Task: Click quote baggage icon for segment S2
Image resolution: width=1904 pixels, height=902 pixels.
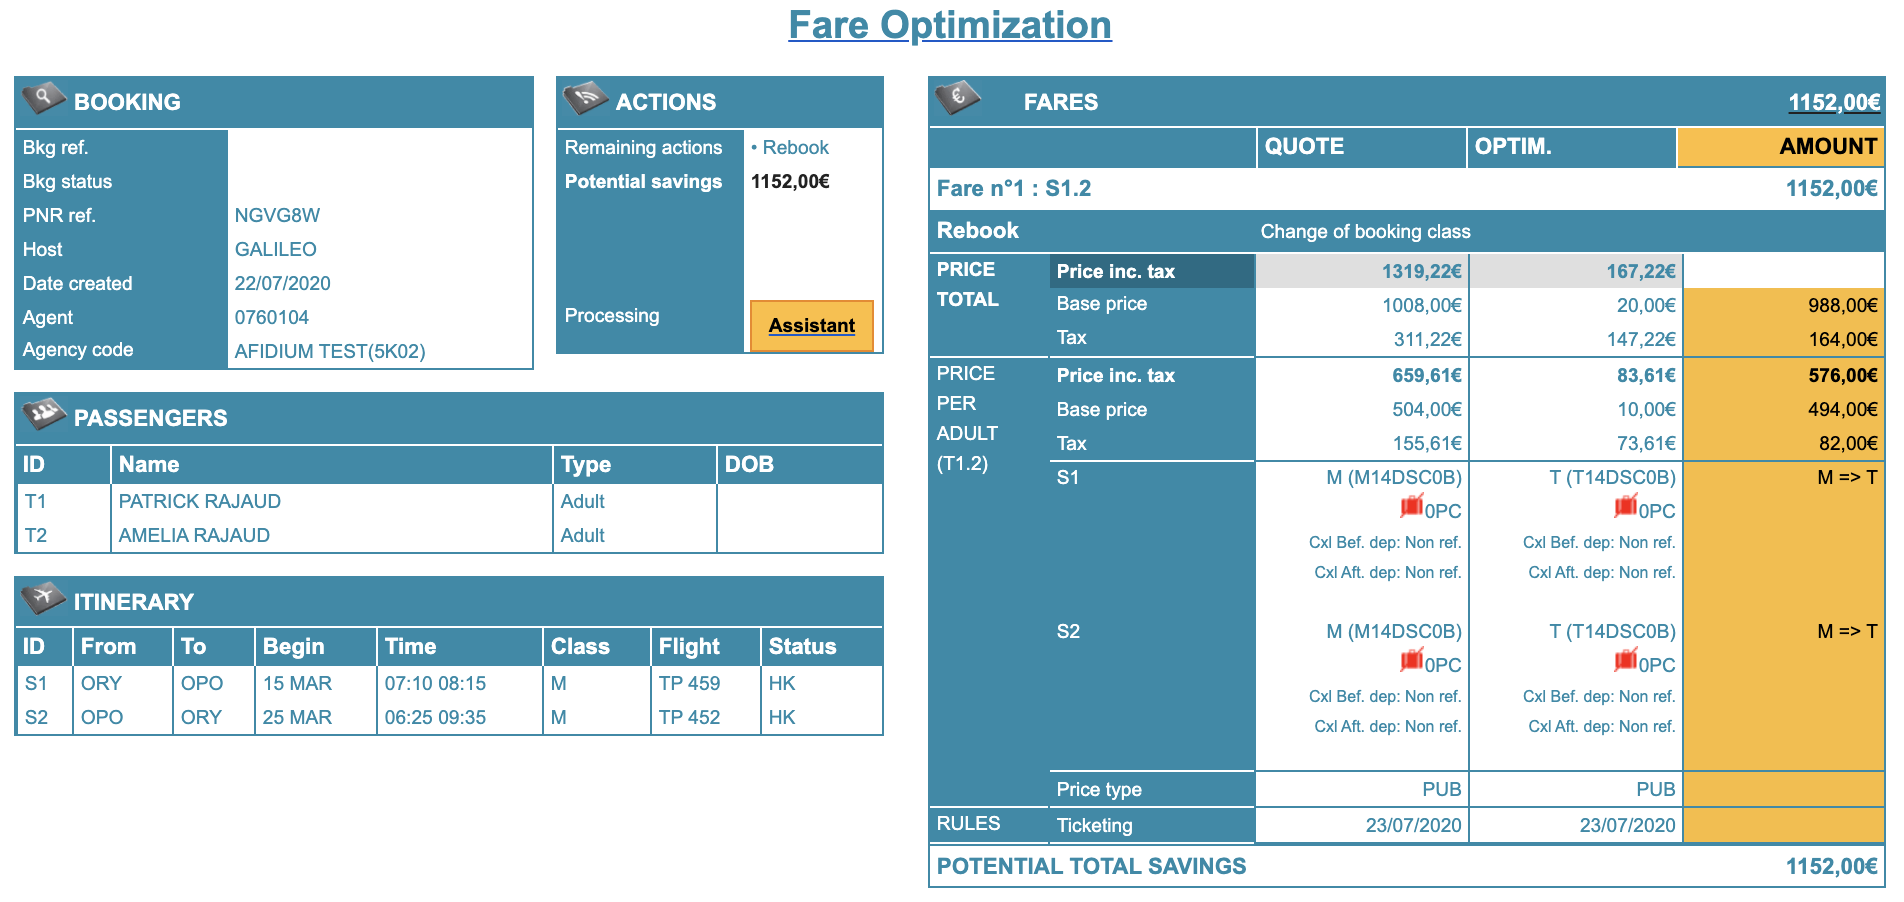Action: (x=1411, y=661)
